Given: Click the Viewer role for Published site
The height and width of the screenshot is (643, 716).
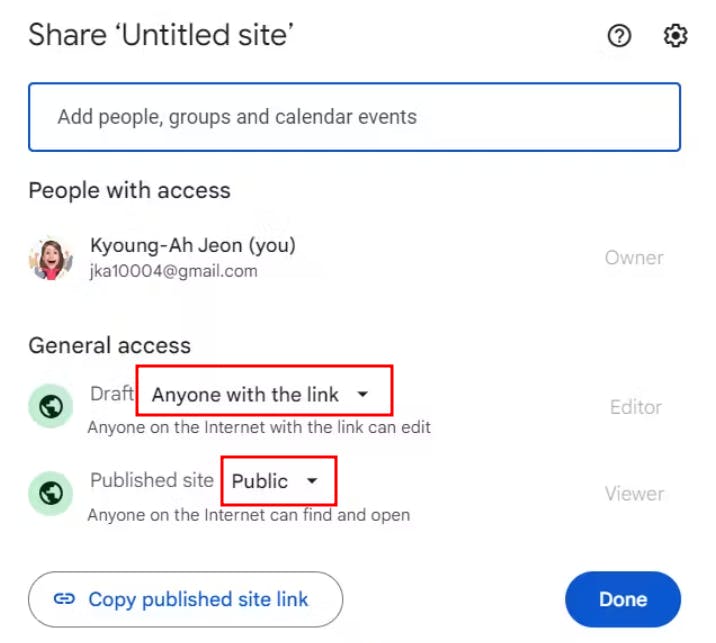Looking at the screenshot, I should click(x=634, y=493).
